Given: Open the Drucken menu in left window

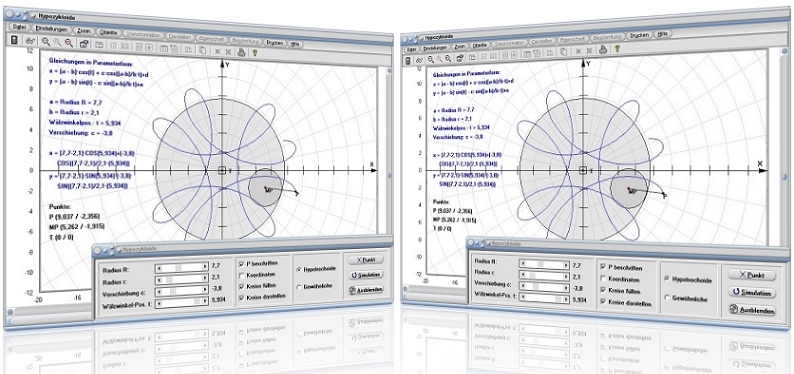Looking at the screenshot, I should click(x=274, y=43).
